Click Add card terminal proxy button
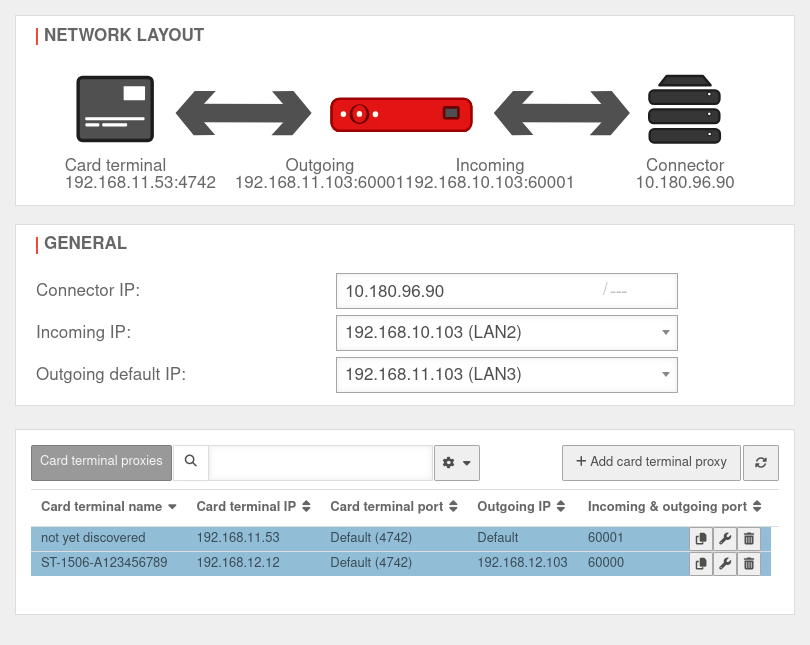Image resolution: width=810 pixels, height=645 pixels. pyautogui.click(x=651, y=462)
